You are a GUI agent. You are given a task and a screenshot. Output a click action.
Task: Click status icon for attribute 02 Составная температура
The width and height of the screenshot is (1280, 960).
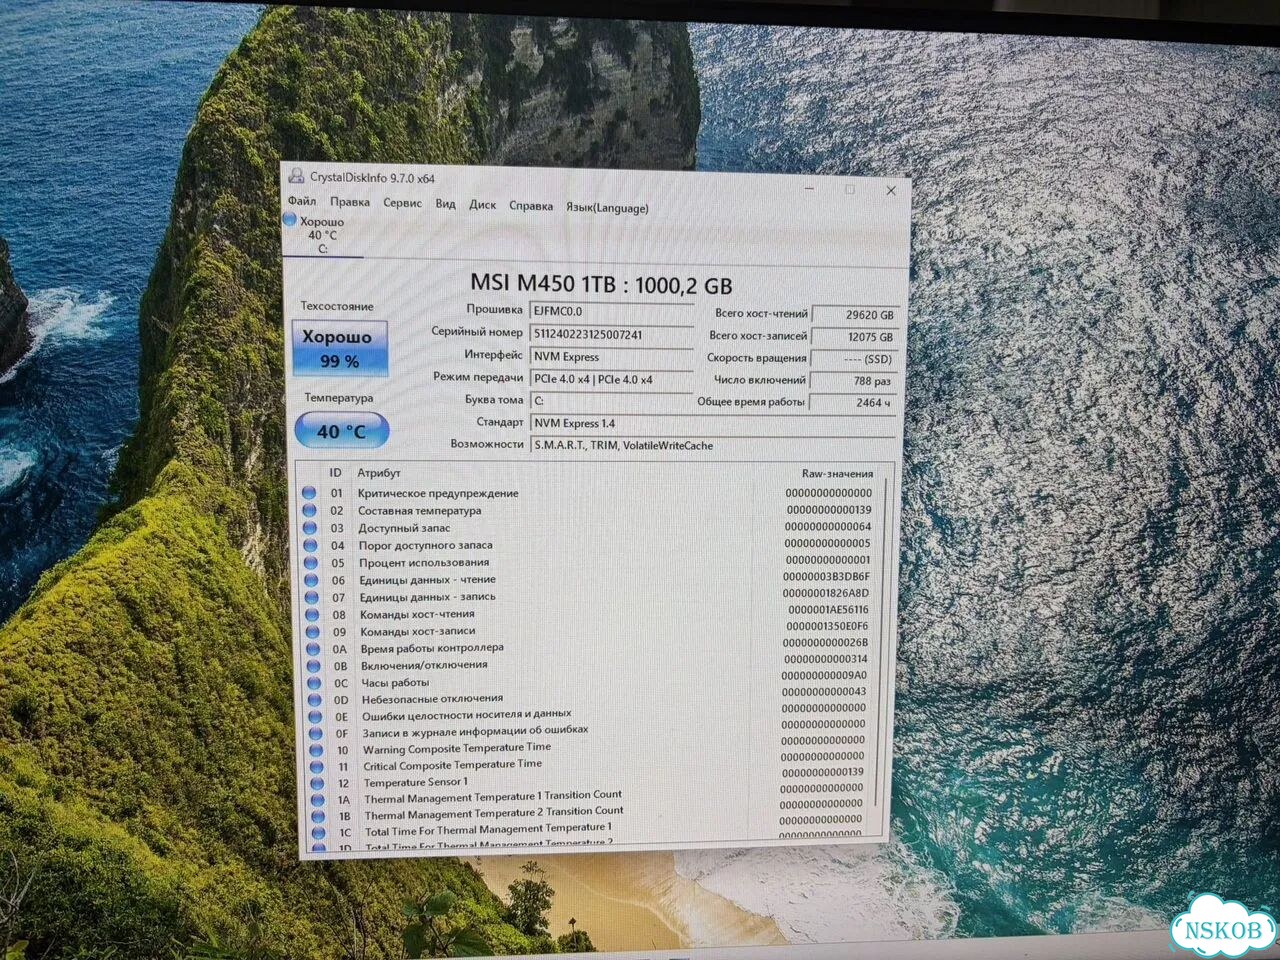coord(309,510)
